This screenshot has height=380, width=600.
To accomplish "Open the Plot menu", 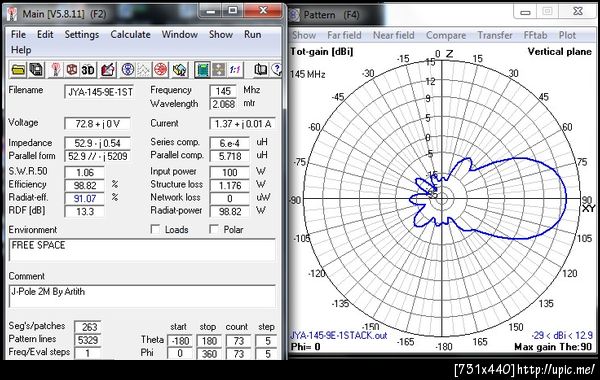I will (567, 35).
